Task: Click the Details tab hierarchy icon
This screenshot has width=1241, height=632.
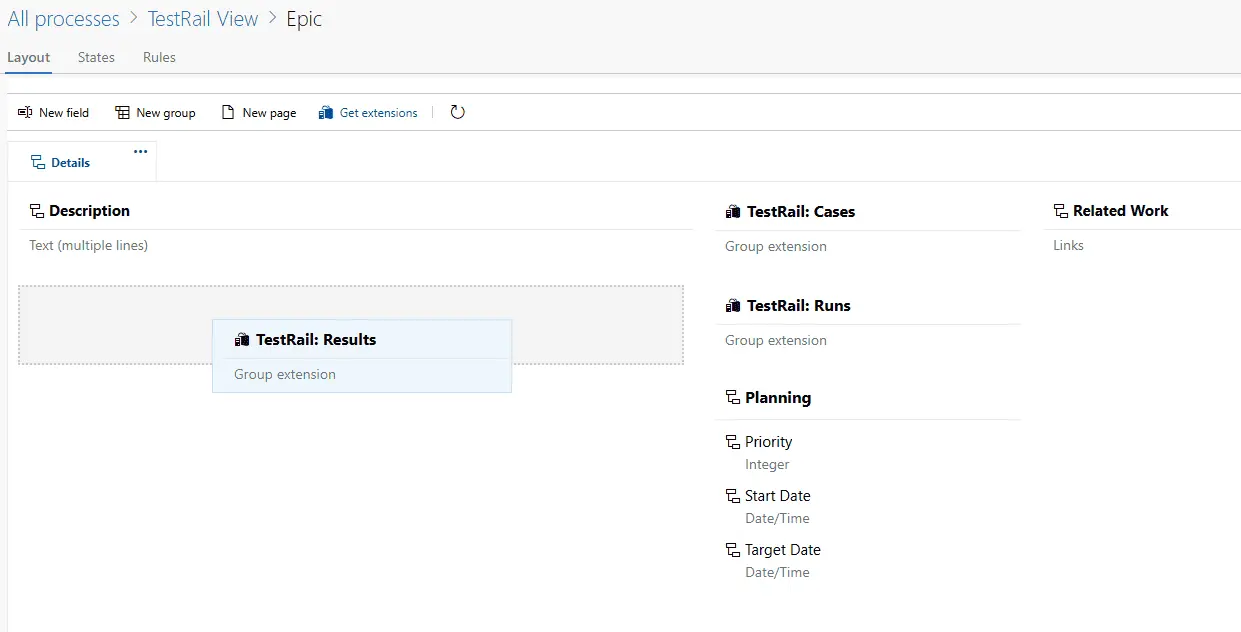Action: tap(38, 162)
